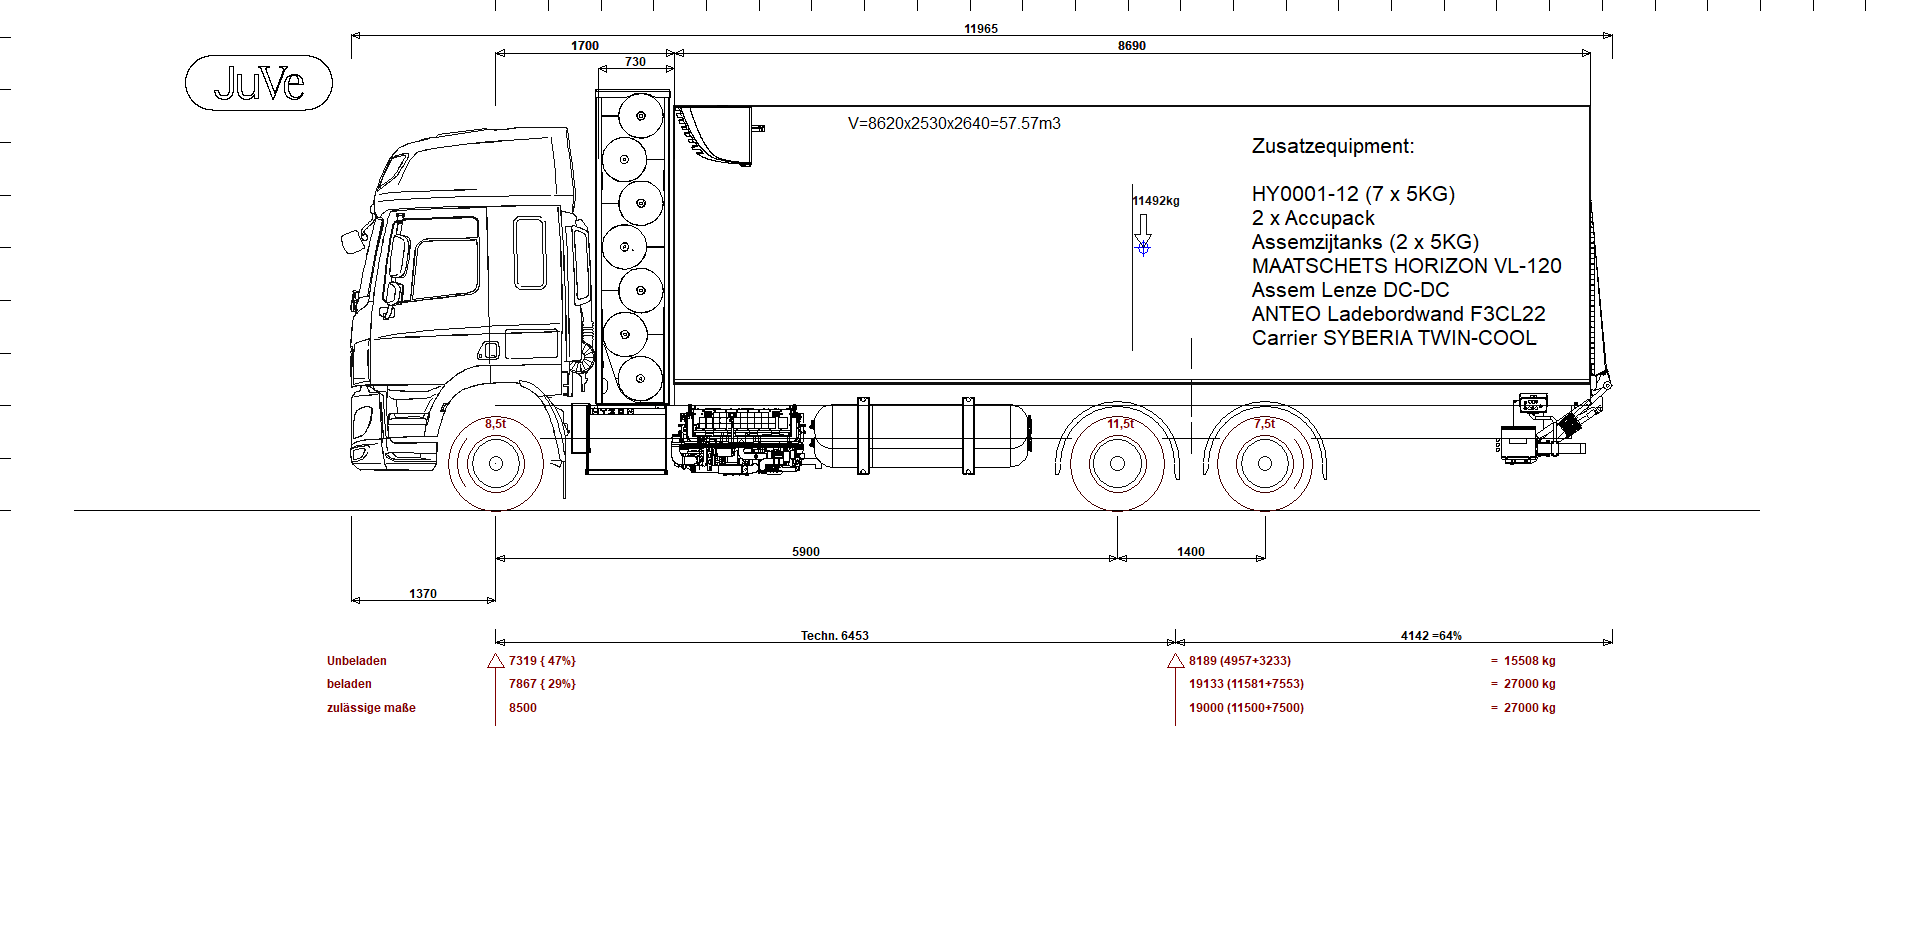Viewport: 1918px width, 925px height.
Task: Select MAATSCHETS HORIZON VL-120 text
Action: click(x=1406, y=266)
